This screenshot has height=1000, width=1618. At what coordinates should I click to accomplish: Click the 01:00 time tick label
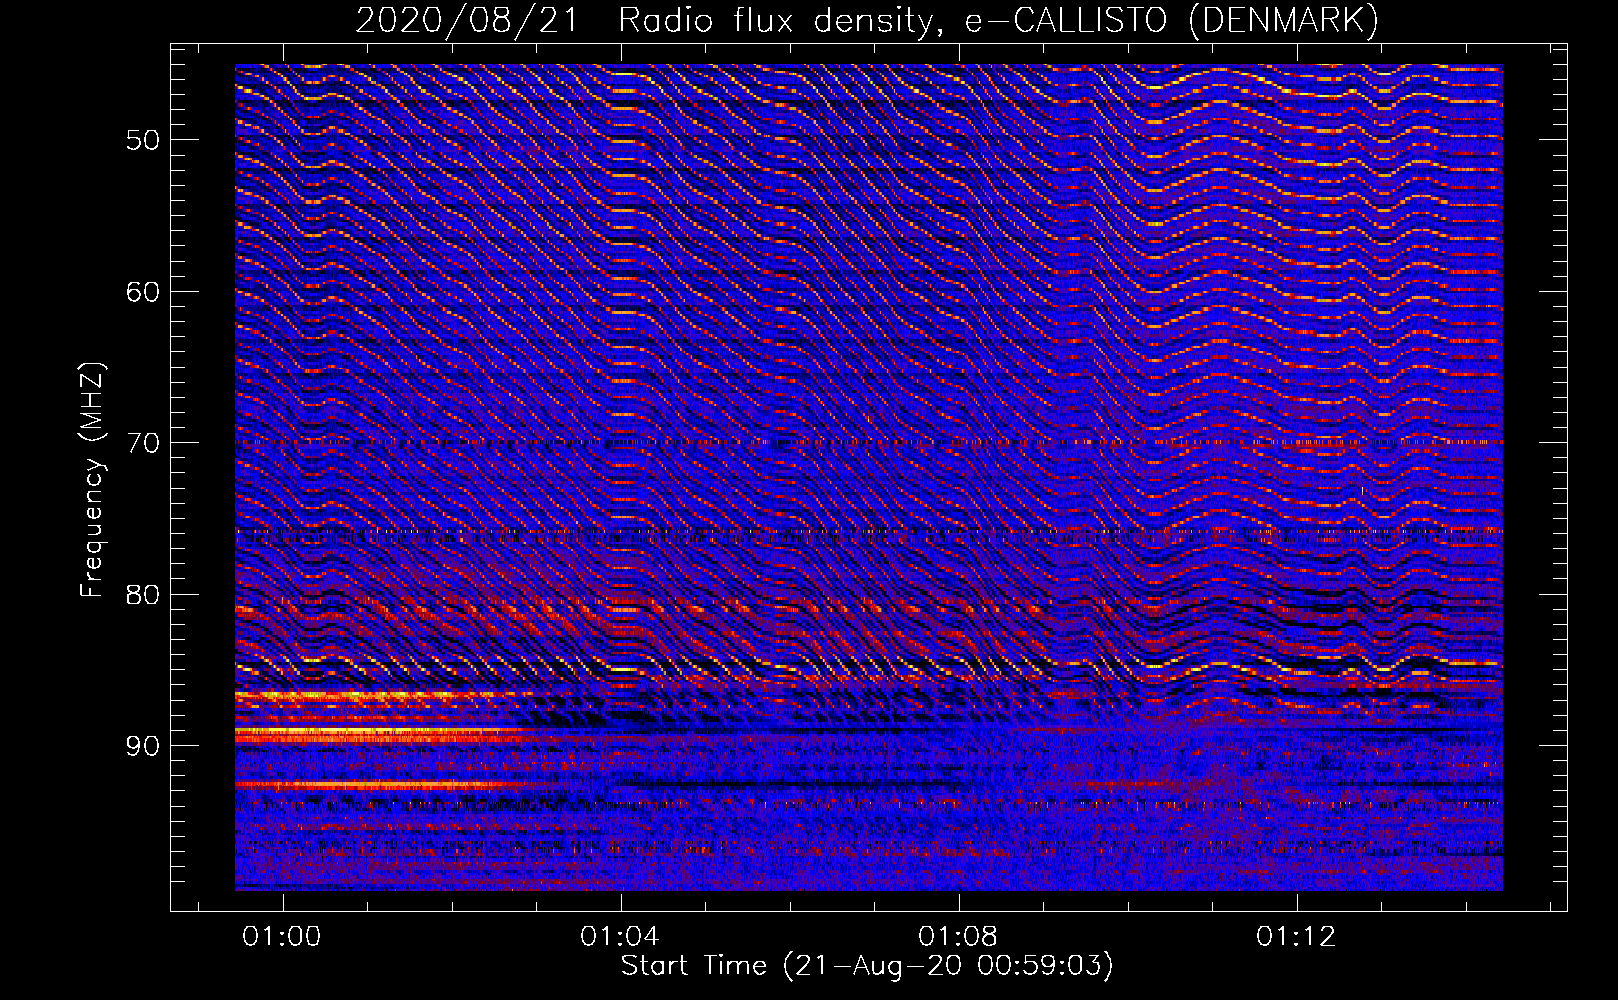[x=282, y=936]
